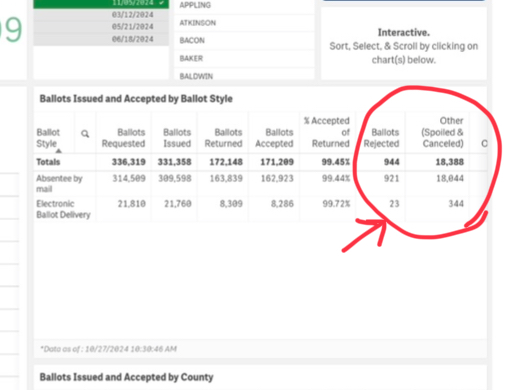Select the Electronic Ballot Delivery row
The image size is (521, 390).
[260, 209]
